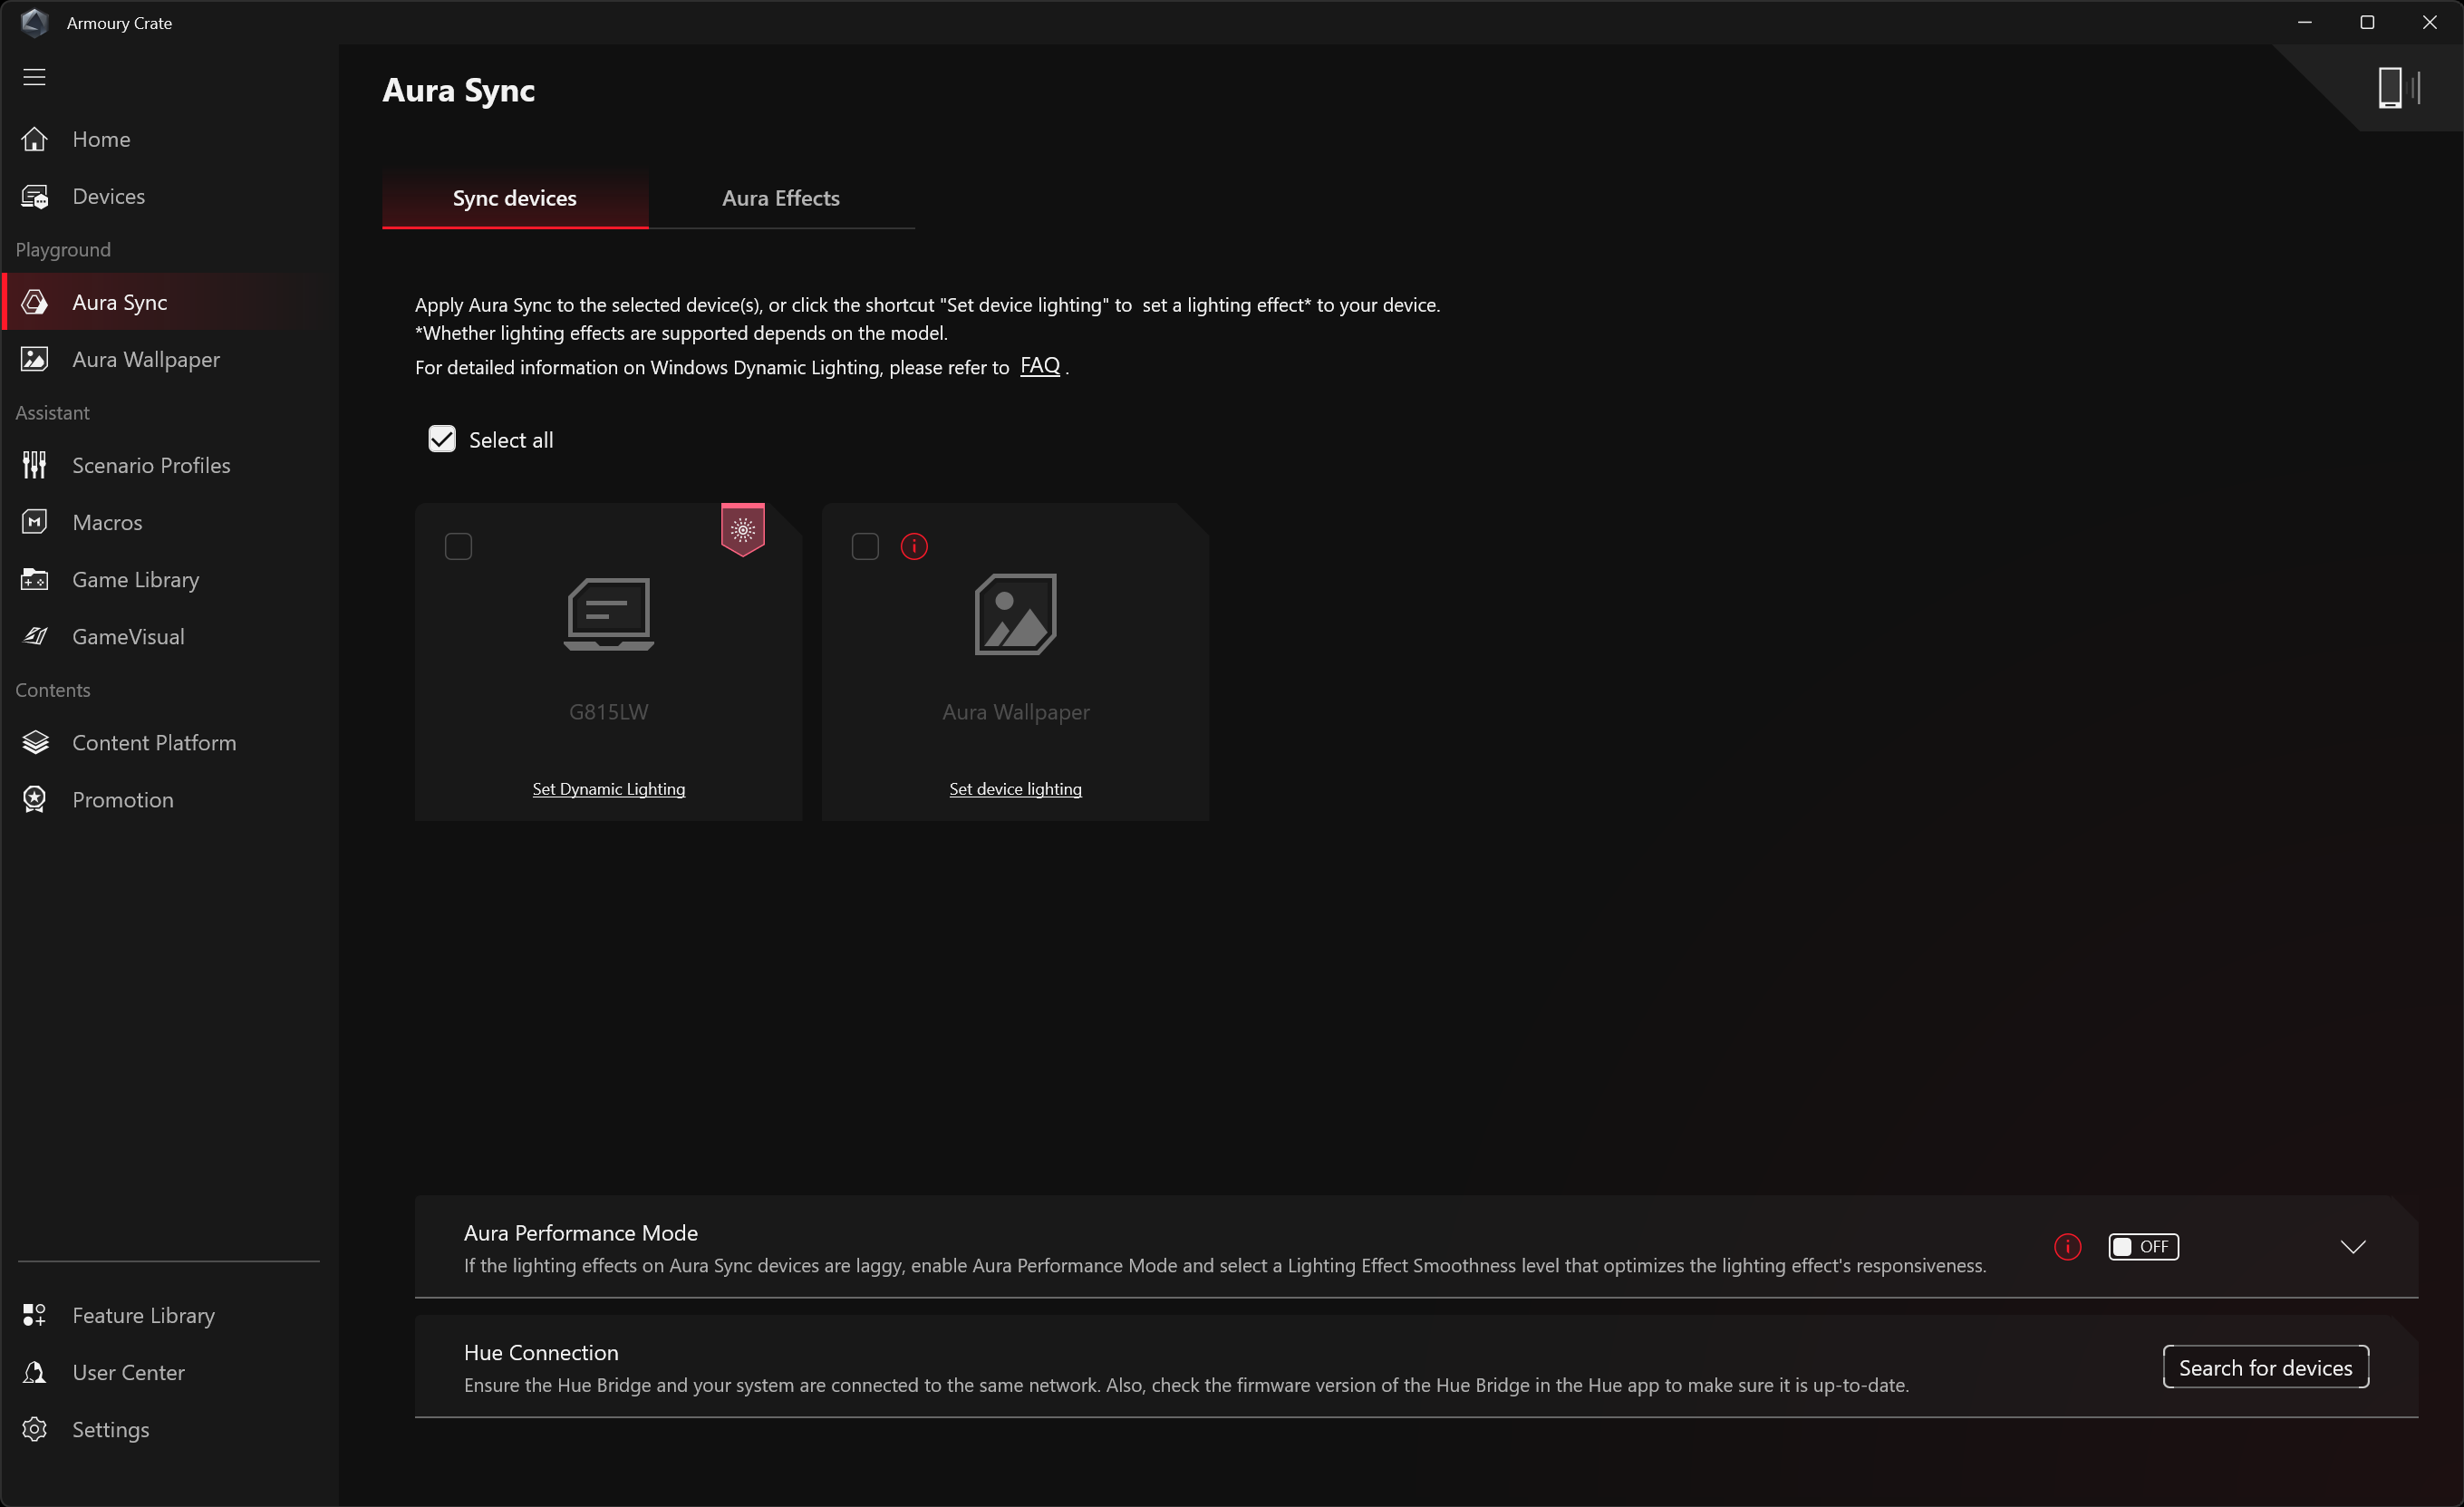The width and height of the screenshot is (2464, 1507).
Task: Select the Sync devices tab
Action: coord(514,198)
